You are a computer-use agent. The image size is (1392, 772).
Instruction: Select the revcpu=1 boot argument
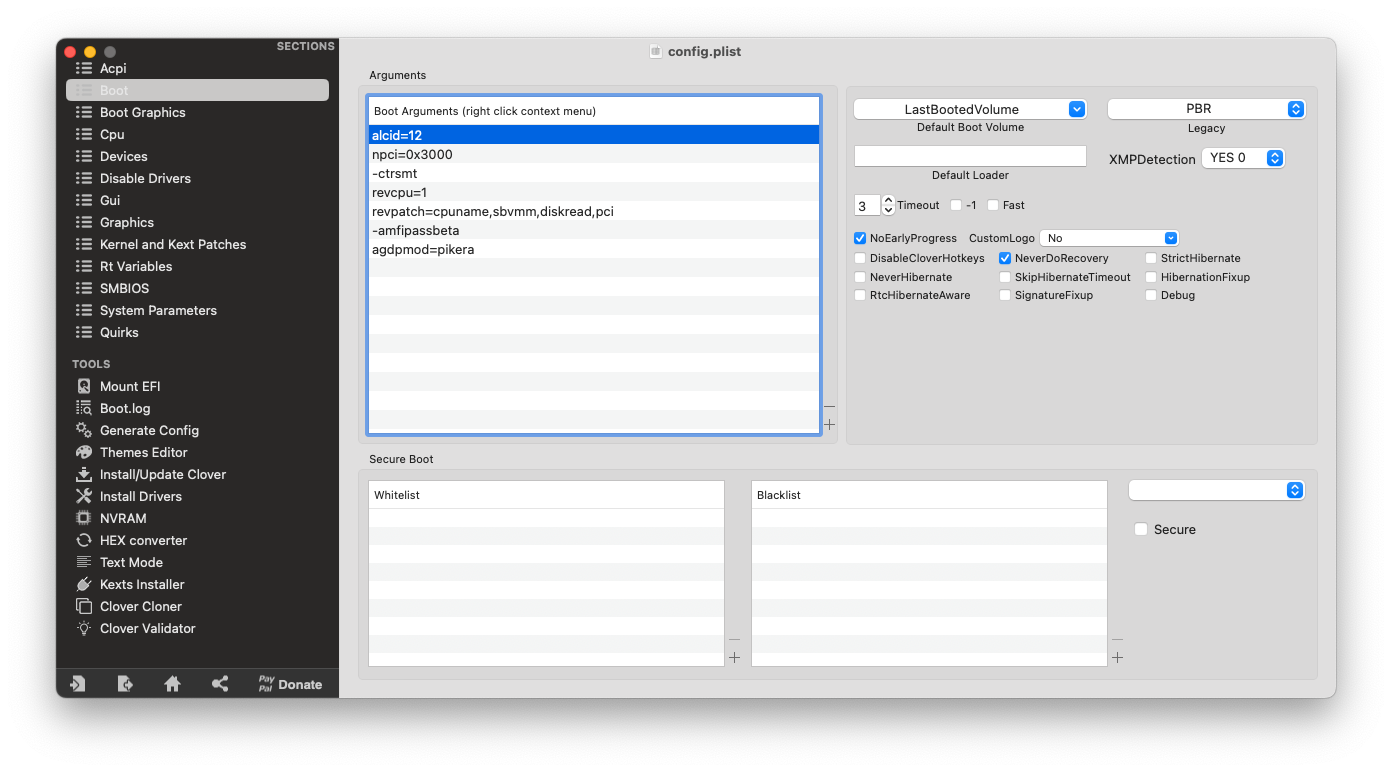point(594,192)
